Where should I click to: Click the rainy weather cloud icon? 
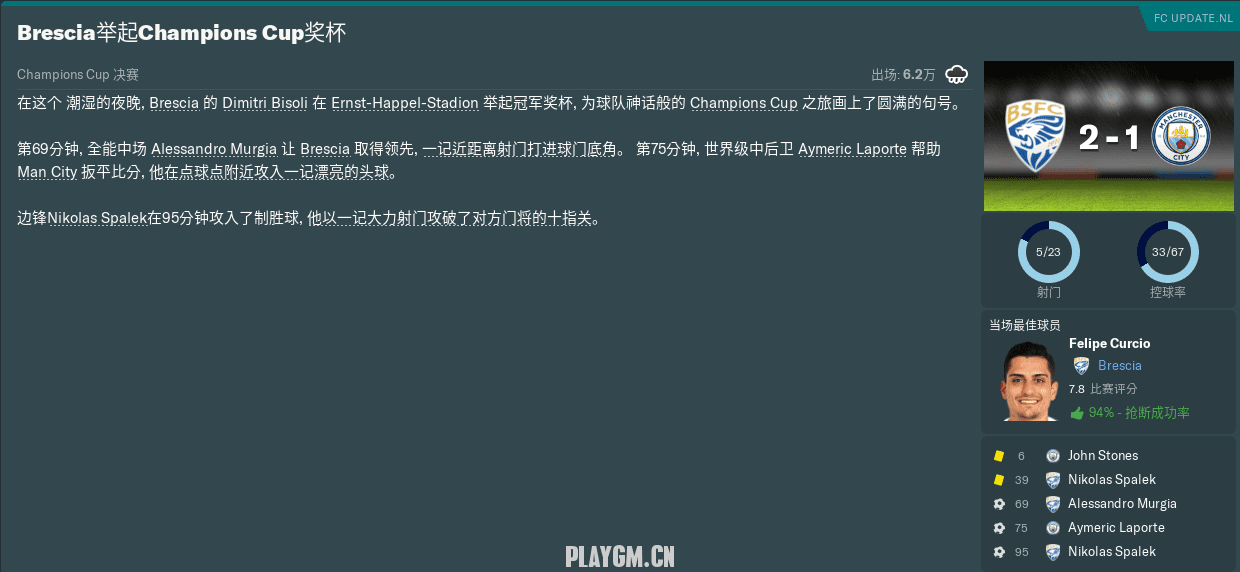click(x=956, y=74)
